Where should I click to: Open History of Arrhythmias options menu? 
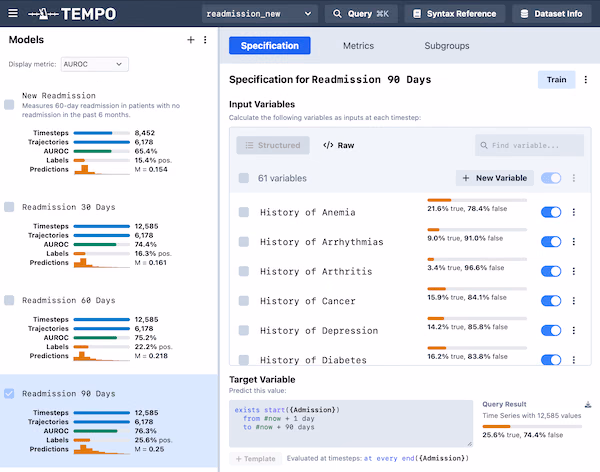click(x=574, y=242)
